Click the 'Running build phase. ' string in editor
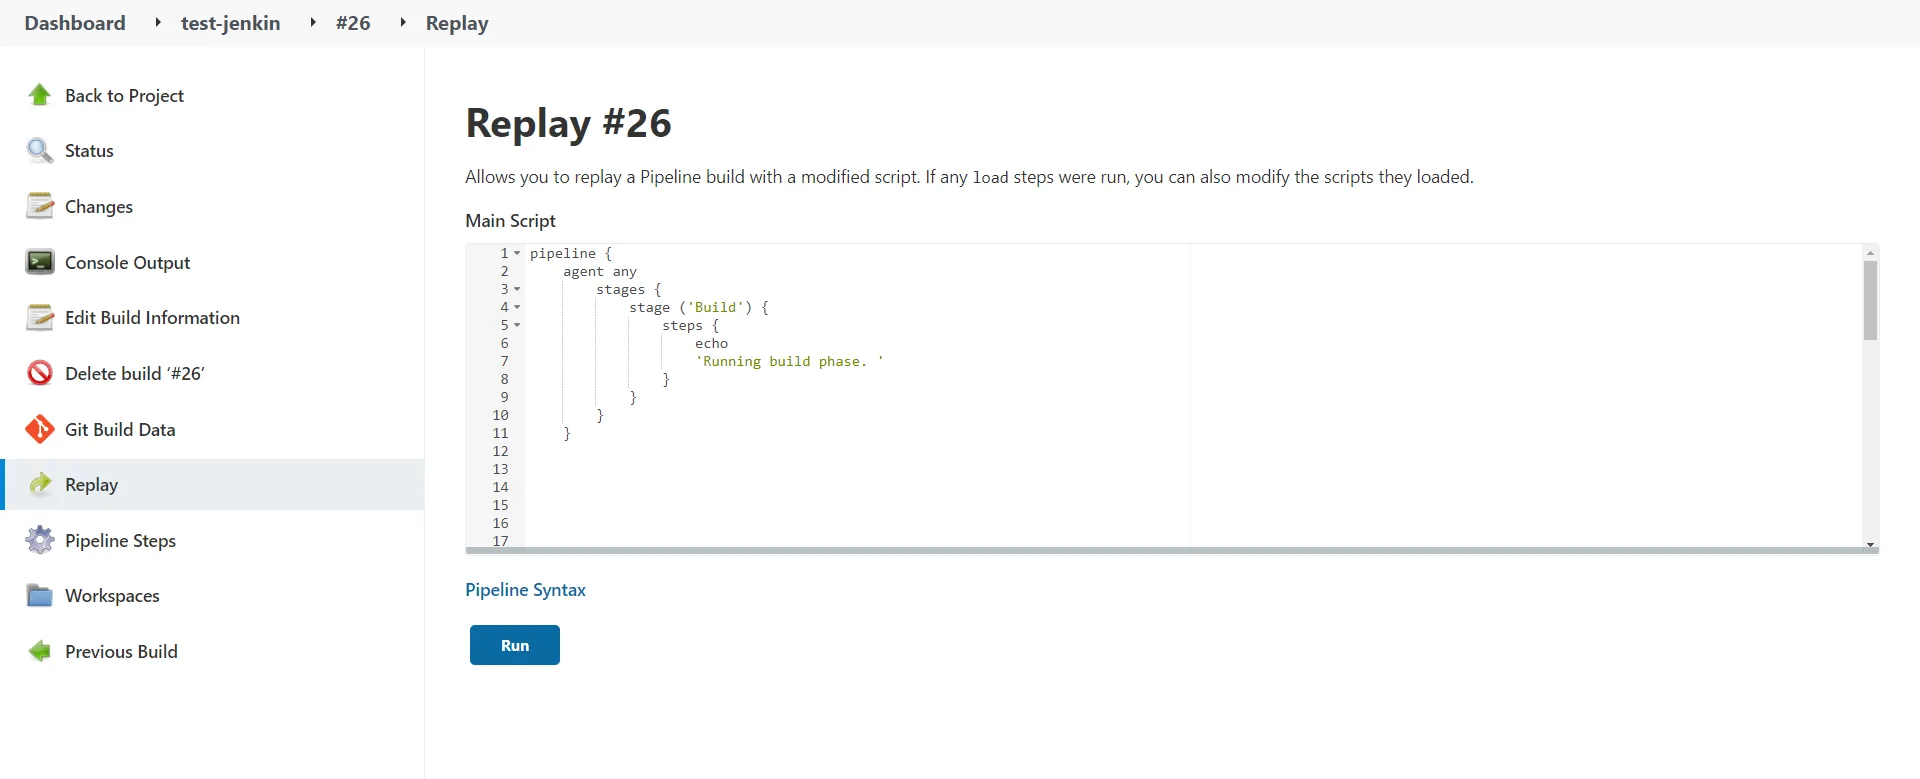This screenshot has width=1920, height=779. point(789,362)
